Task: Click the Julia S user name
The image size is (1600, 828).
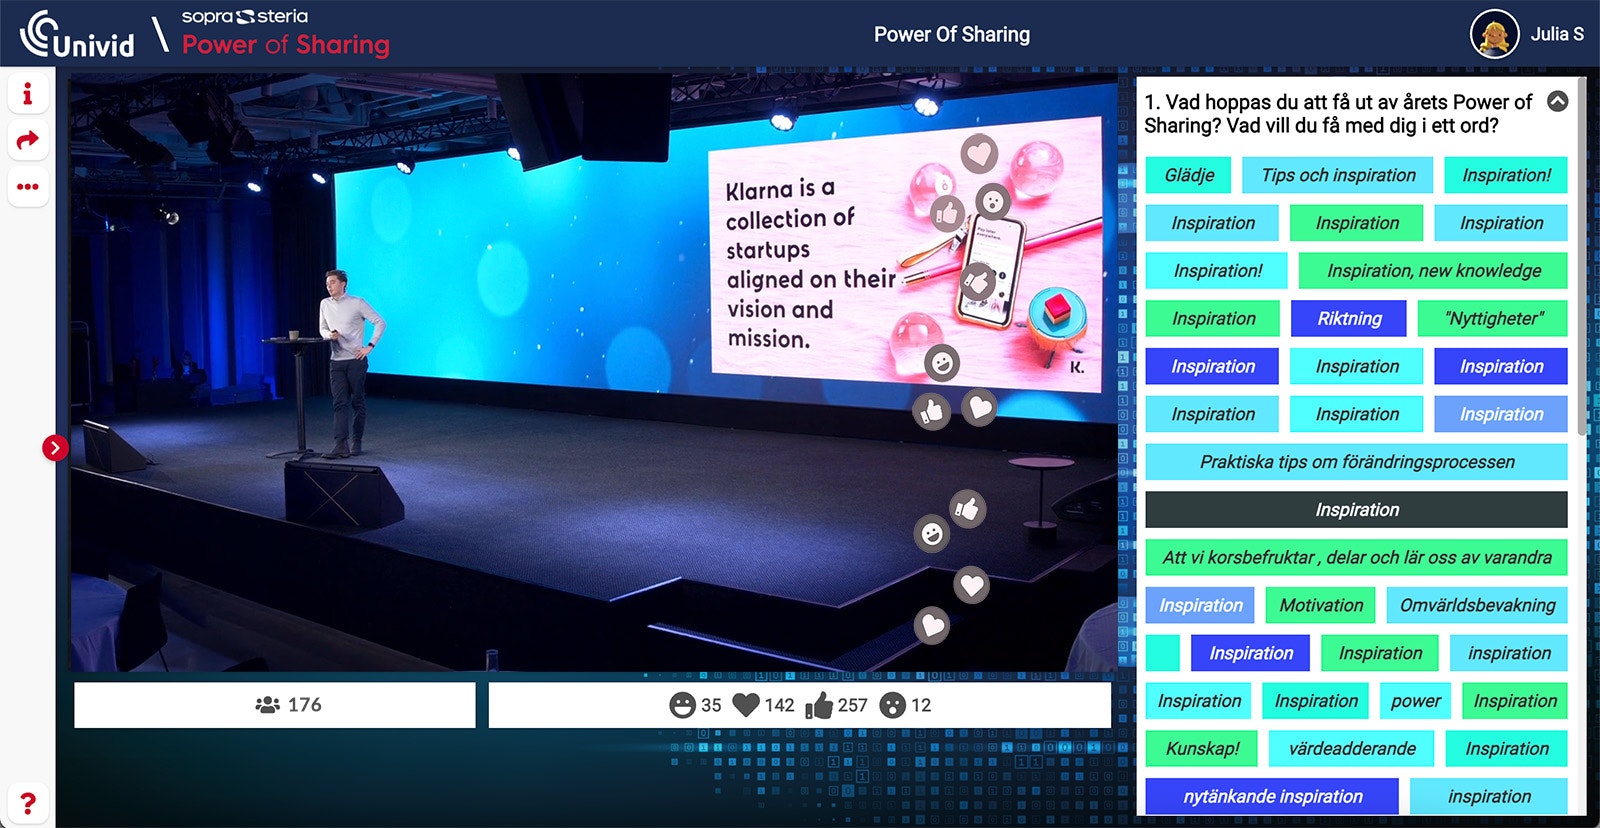Action: (x=1557, y=34)
